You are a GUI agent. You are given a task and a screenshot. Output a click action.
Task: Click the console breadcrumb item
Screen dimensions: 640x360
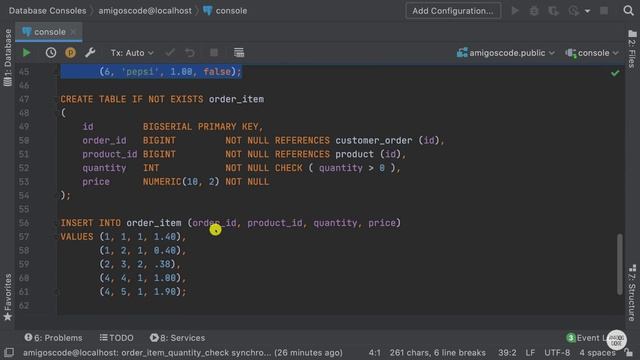coord(225,11)
